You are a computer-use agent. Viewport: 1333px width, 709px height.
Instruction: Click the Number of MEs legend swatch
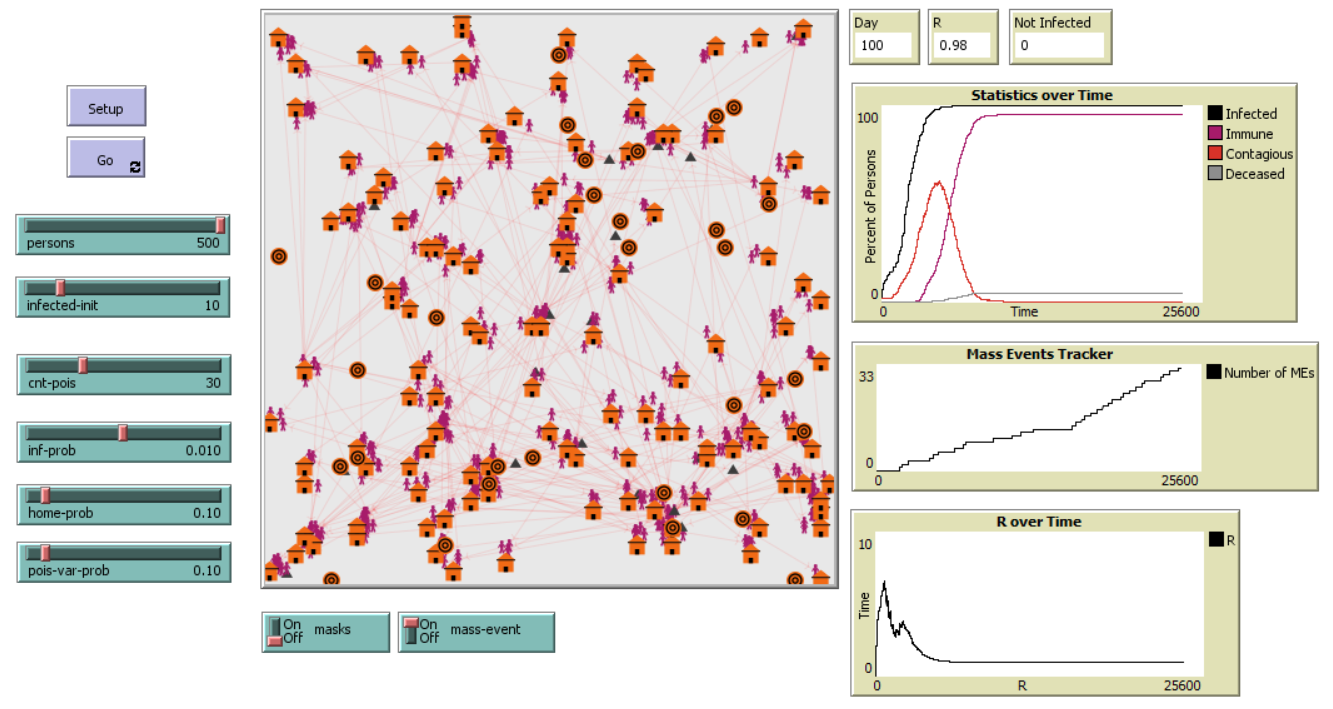(1214, 373)
